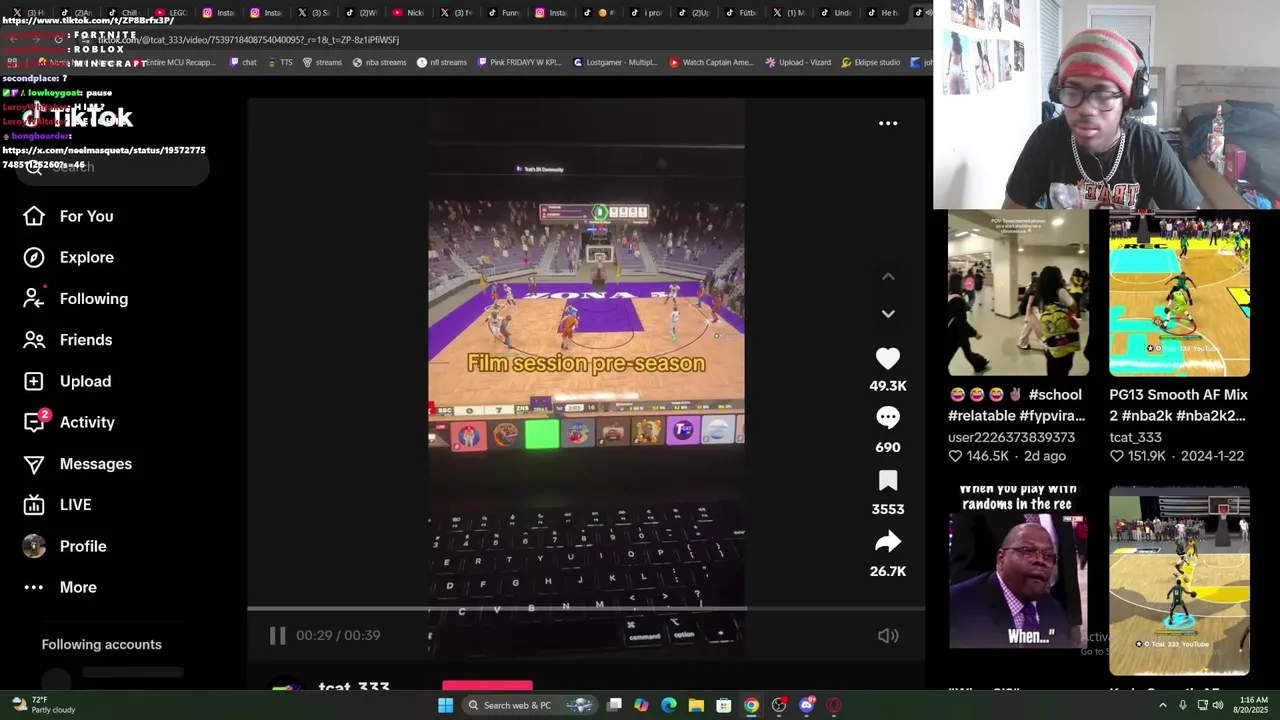Open the 'nfl streams' bookmark
This screenshot has width=1280, height=720.
tap(441, 62)
